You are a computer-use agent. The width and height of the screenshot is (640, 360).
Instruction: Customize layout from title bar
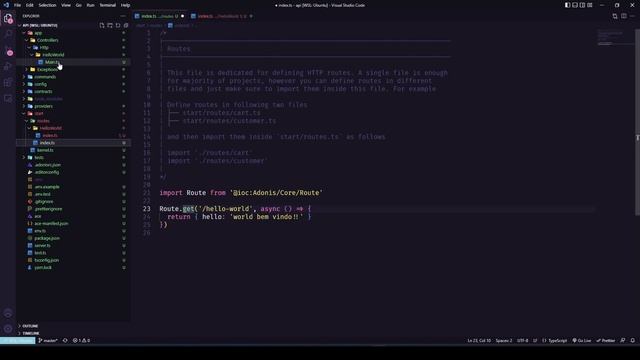point(590,5)
